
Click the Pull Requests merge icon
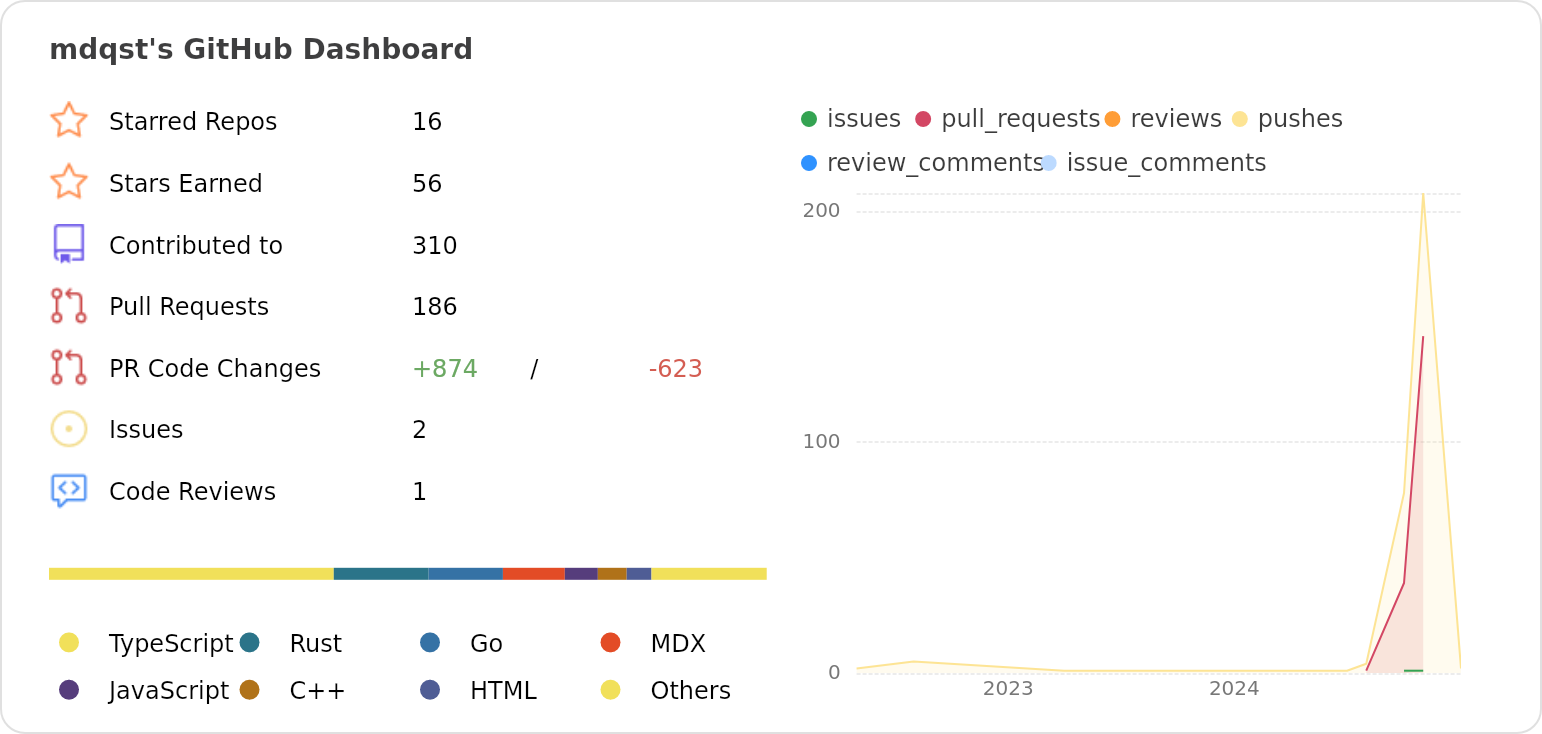click(68, 306)
